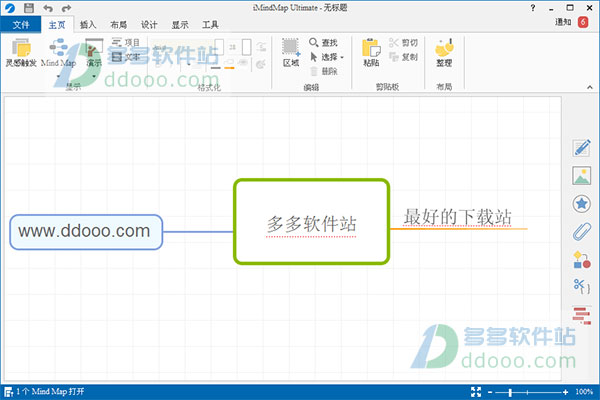
Task: Switch to Mind Map view
Action: tap(59, 52)
